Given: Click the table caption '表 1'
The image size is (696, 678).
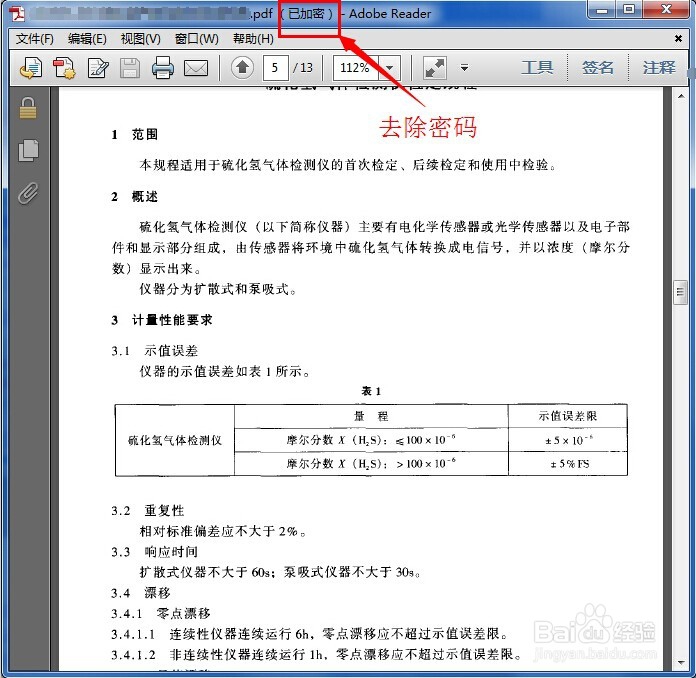Looking at the screenshot, I should pyautogui.click(x=371, y=391).
